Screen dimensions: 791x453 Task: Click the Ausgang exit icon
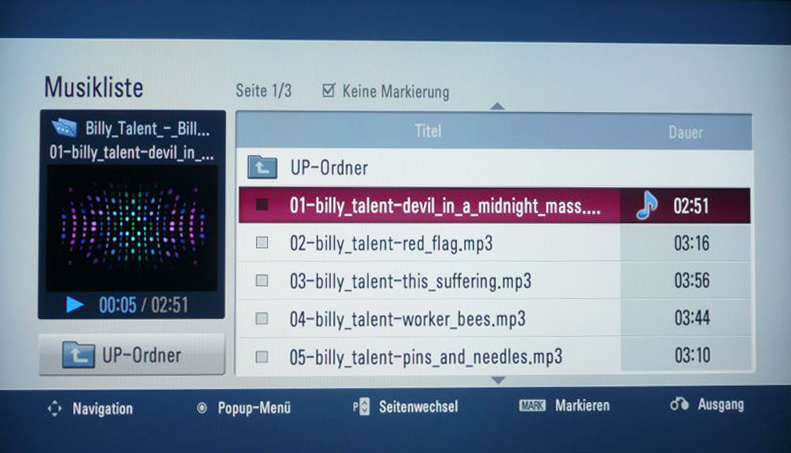pos(679,404)
